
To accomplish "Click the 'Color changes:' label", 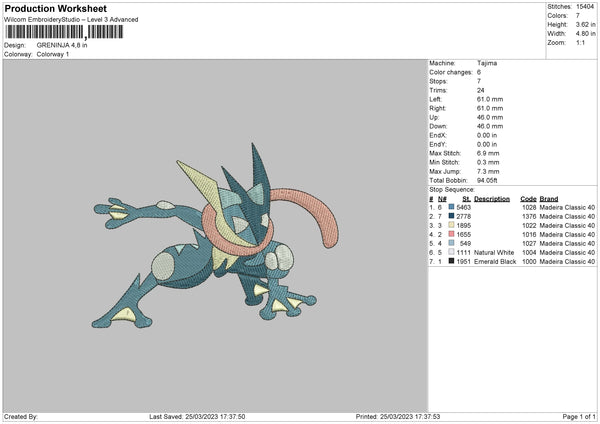I will pyautogui.click(x=451, y=72).
